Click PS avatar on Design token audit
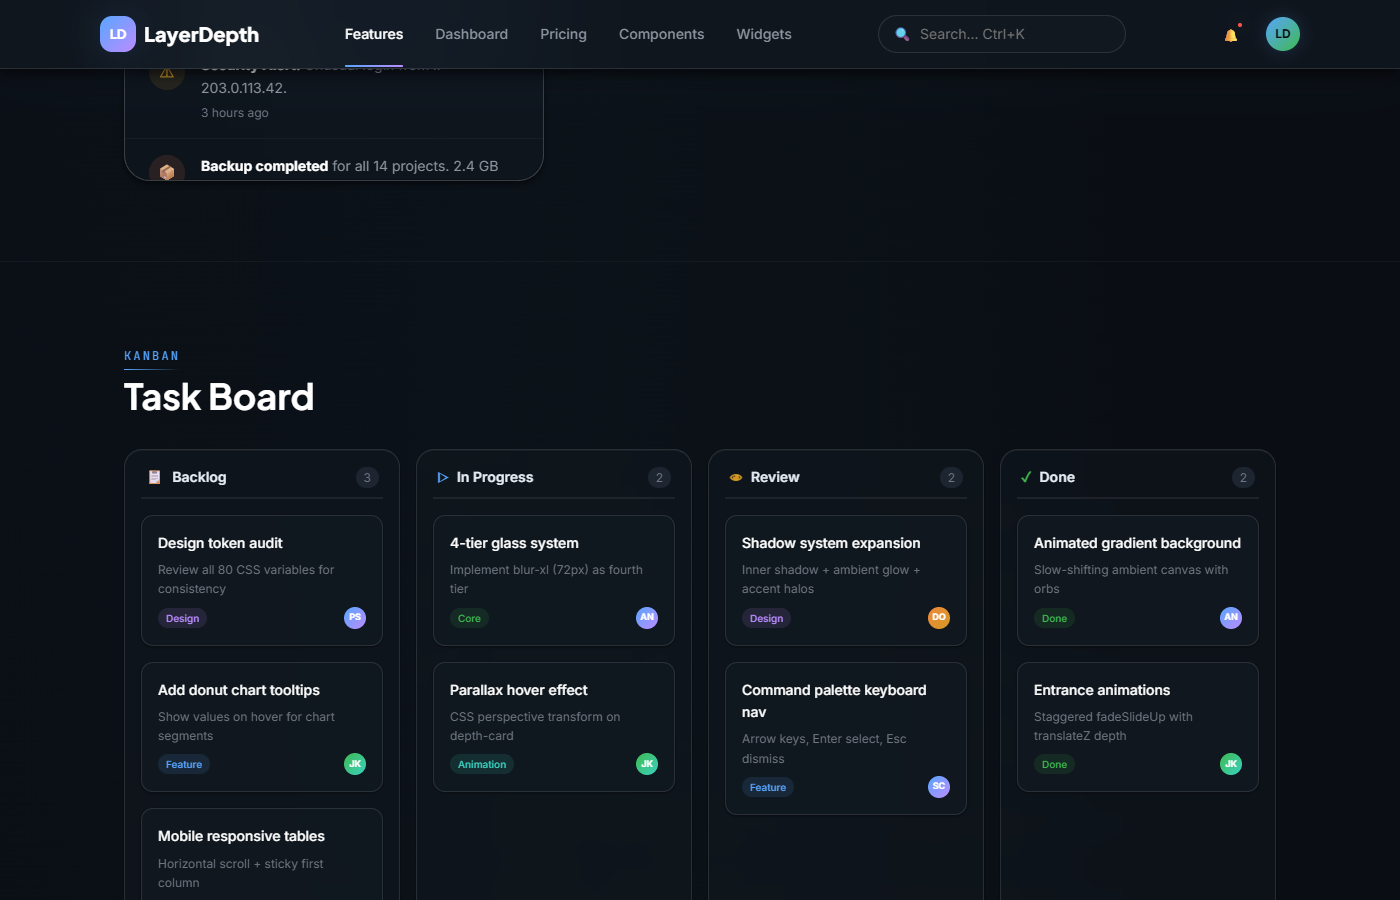Screen dimensions: 1400x900 [x=355, y=618]
